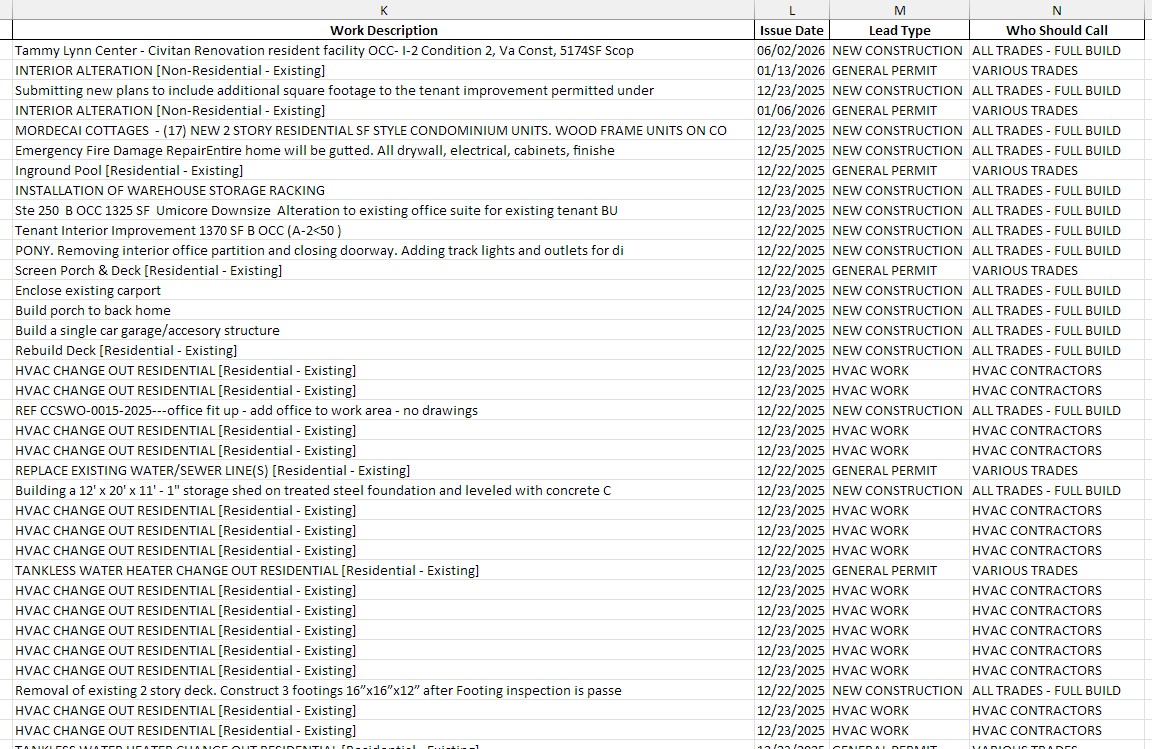
Task: Select the NEW CONSTRUCTION cell beside MORDECAI COTTAGES
Action: pyautogui.click(x=898, y=130)
